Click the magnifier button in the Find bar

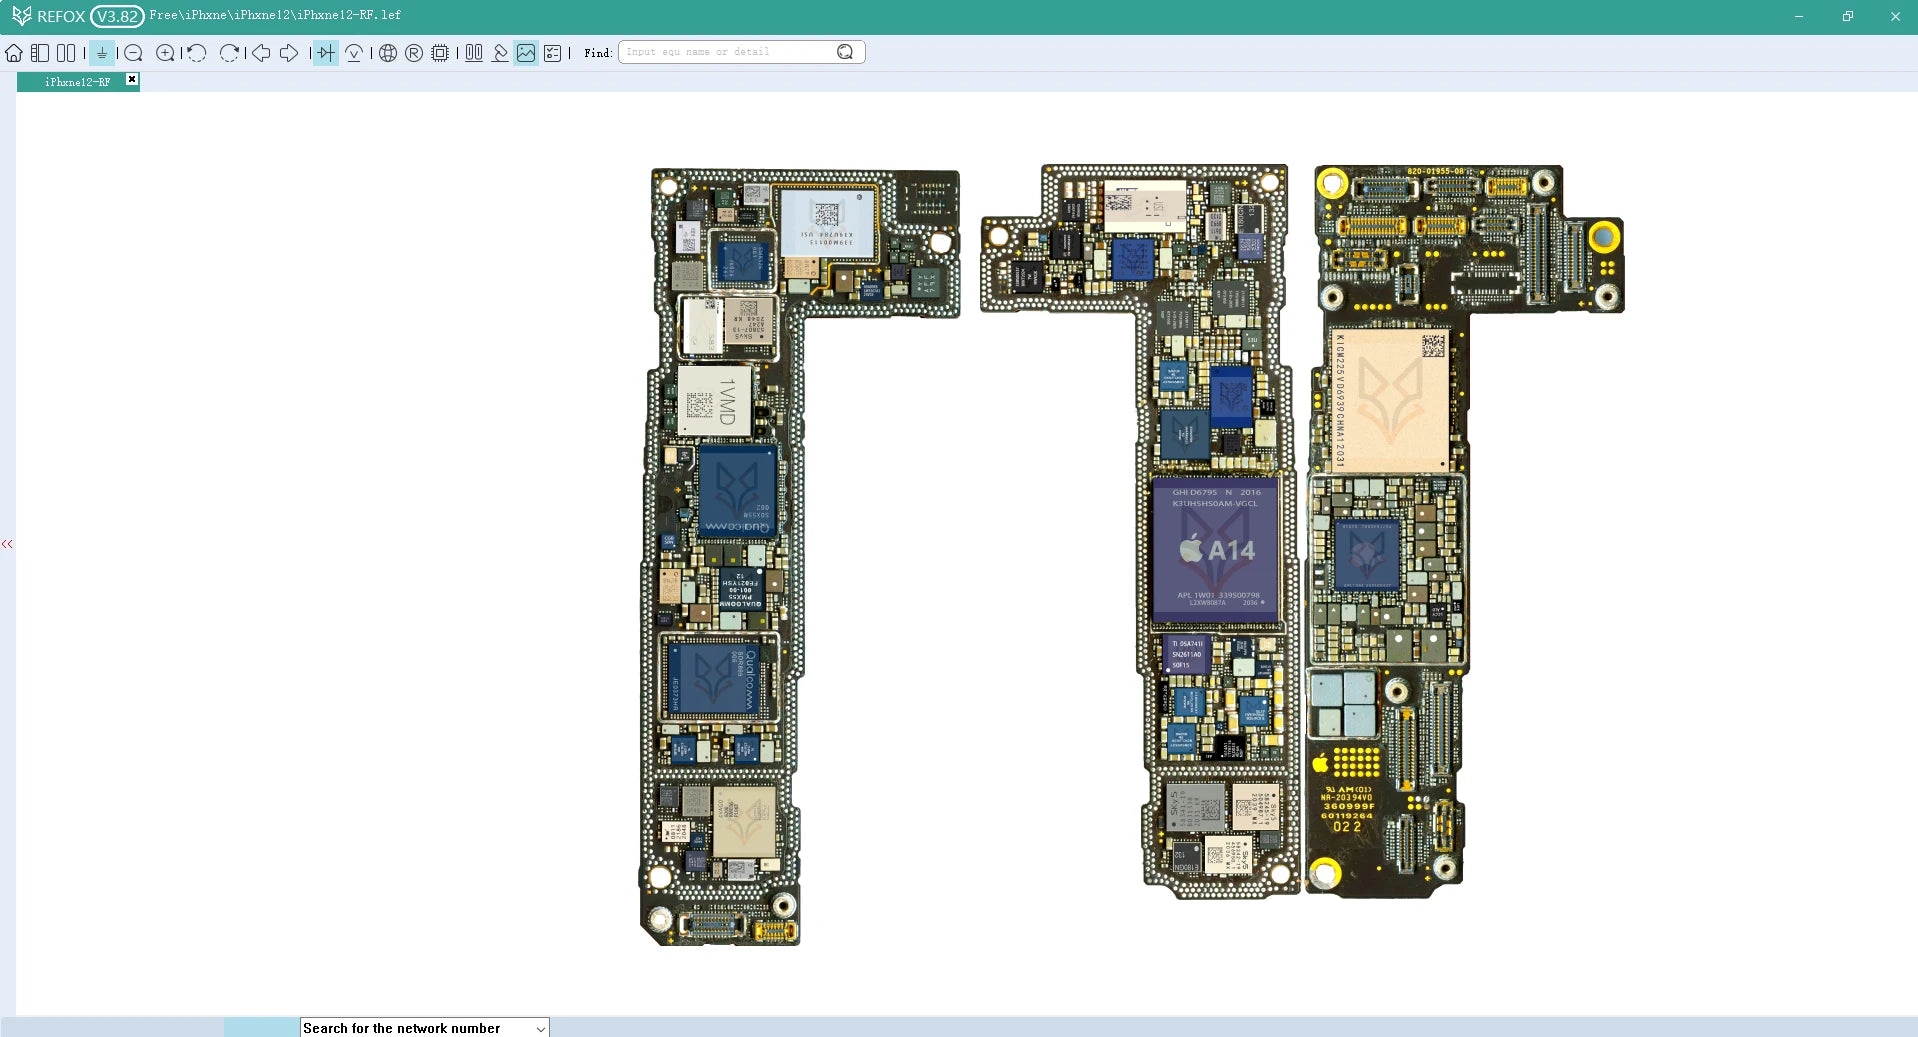(845, 51)
